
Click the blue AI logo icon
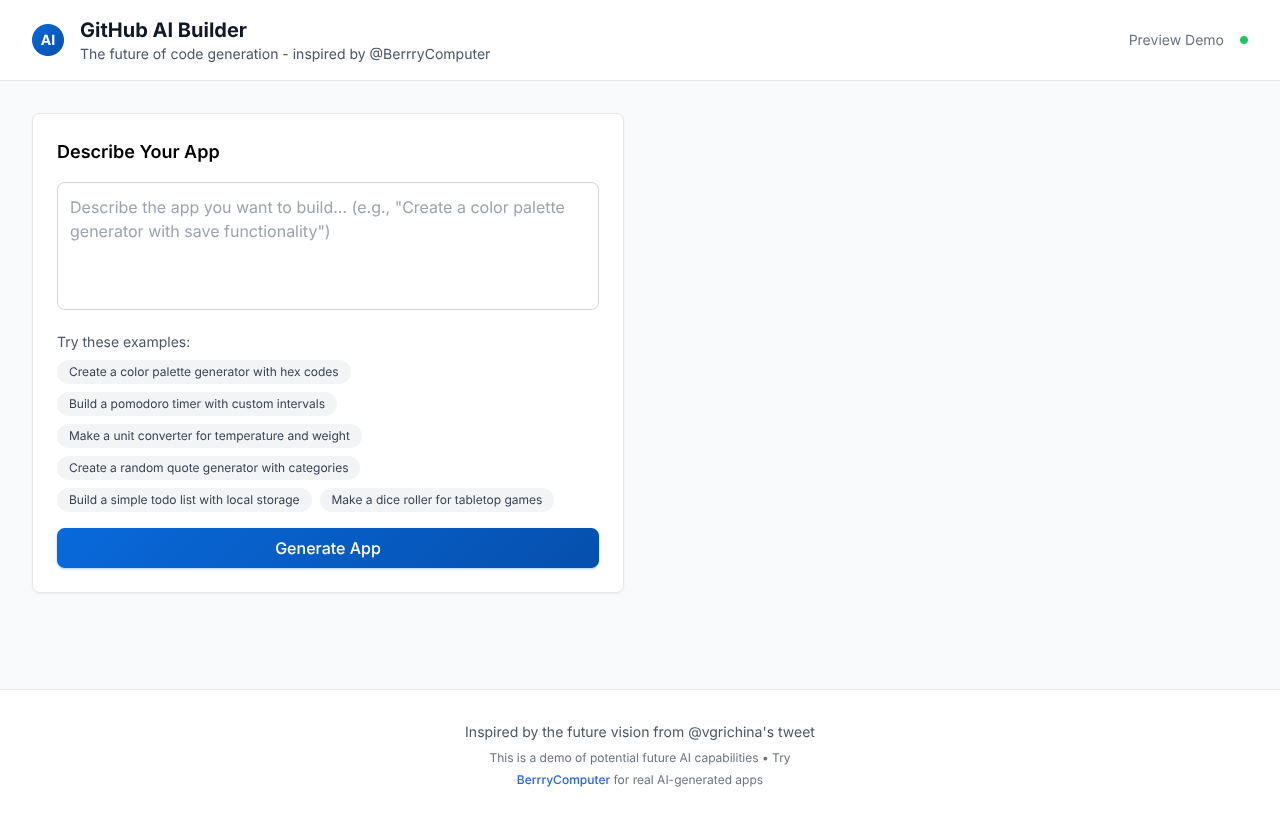tap(47, 40)
